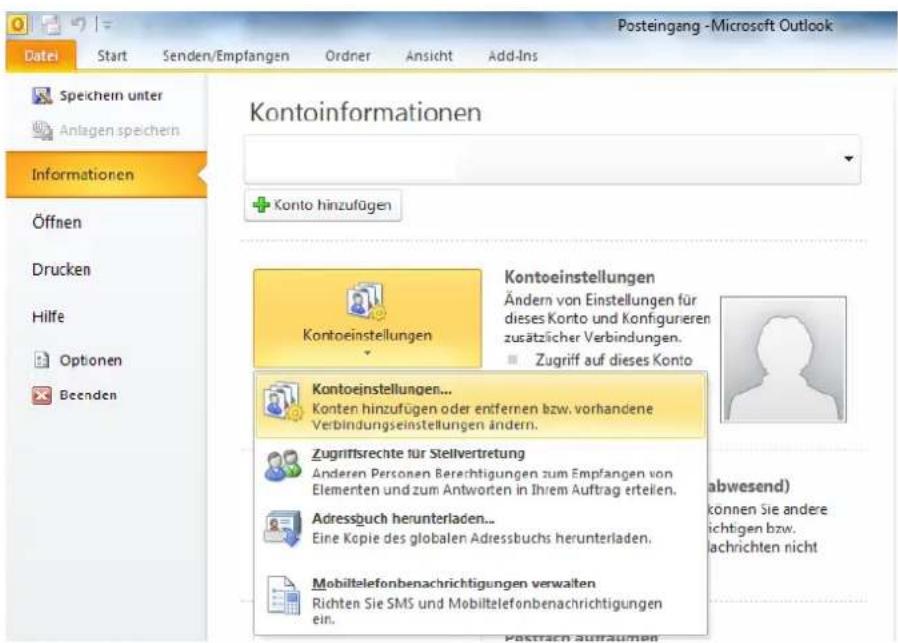Click the Anlagen speichern icon

(x=42, y=131)
